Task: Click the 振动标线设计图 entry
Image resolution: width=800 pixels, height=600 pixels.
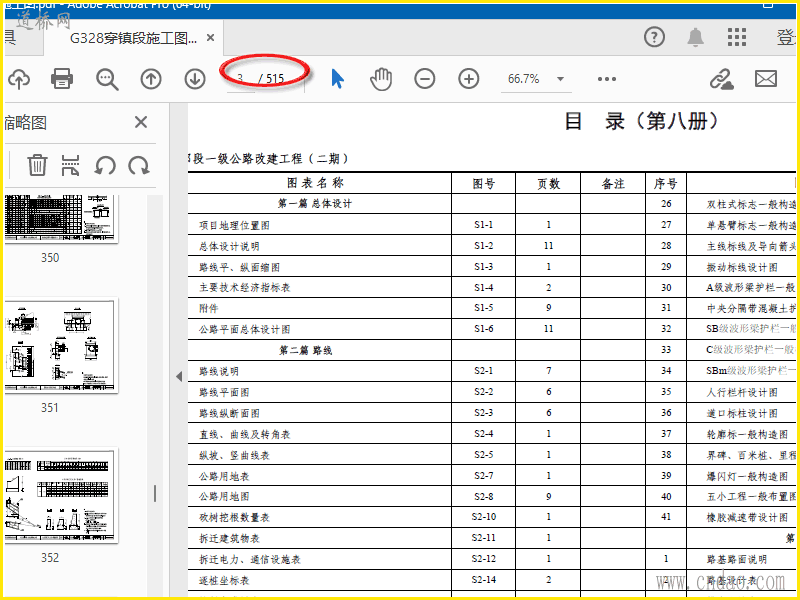Action: (742, 267)
